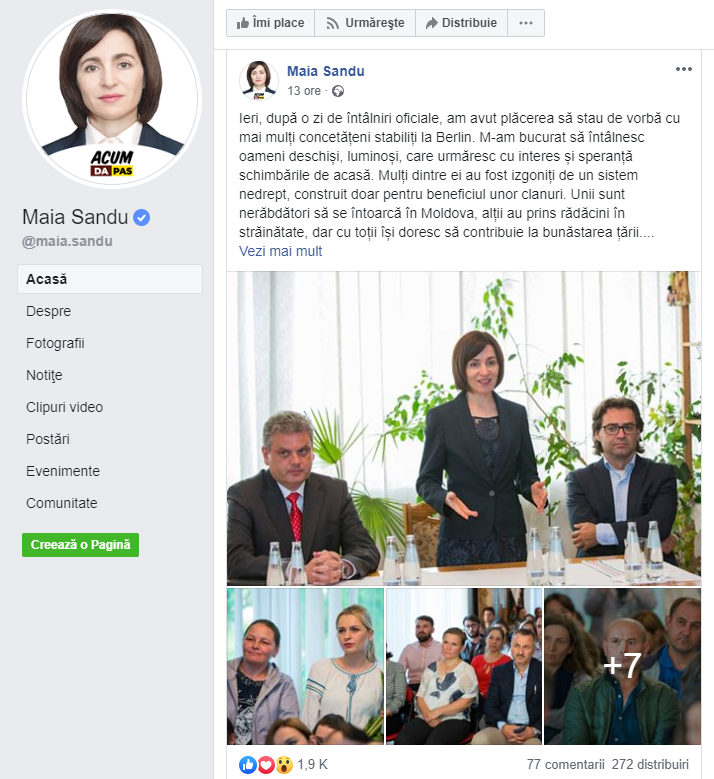
Task: Click the blue Like reaction icon
Action: pyautogui.click(x=248, y=765)
